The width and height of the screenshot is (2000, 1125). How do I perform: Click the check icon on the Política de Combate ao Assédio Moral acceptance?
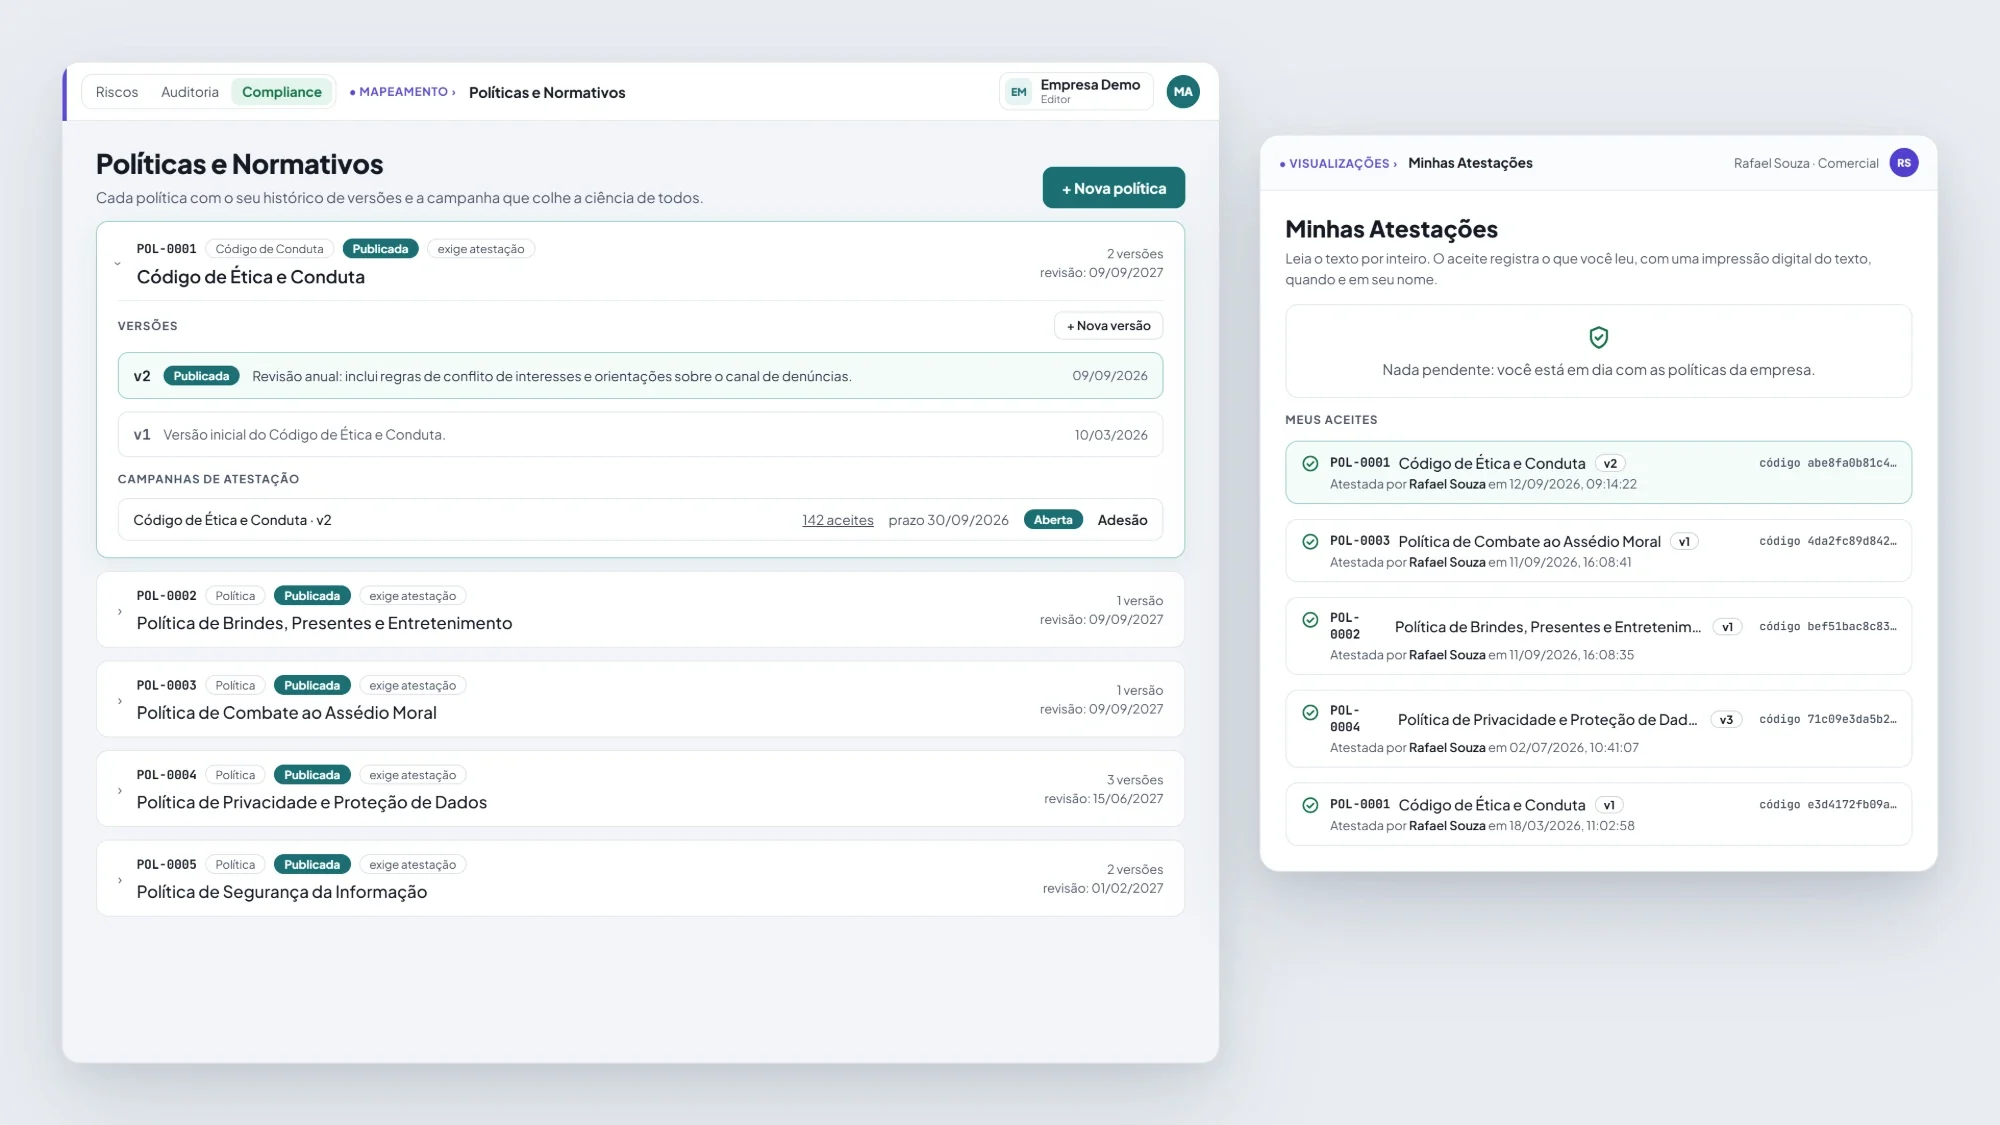click(x=1310, y=542)
